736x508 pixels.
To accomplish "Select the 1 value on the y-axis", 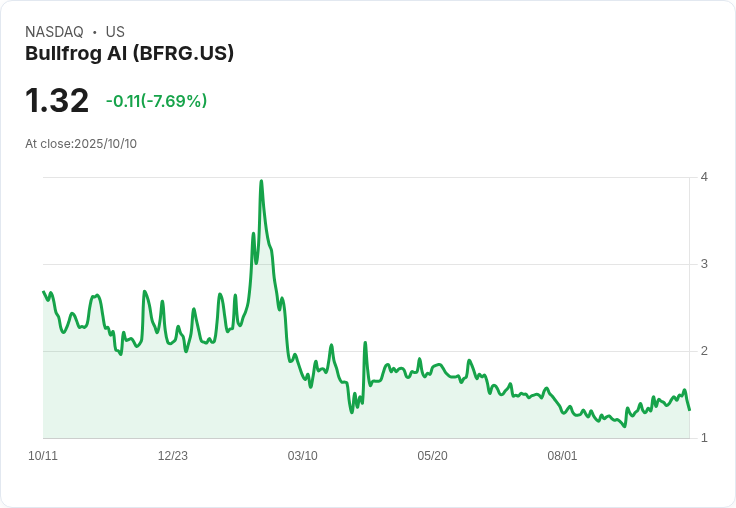I will click(704, 438).
